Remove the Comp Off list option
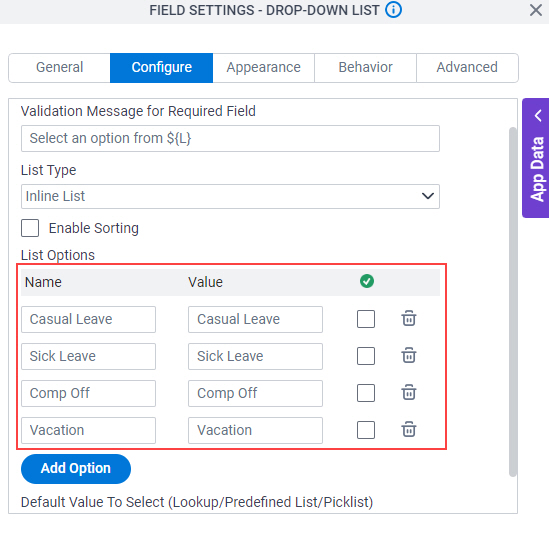This screenshot has width=549, height=537. click(409, 392)
